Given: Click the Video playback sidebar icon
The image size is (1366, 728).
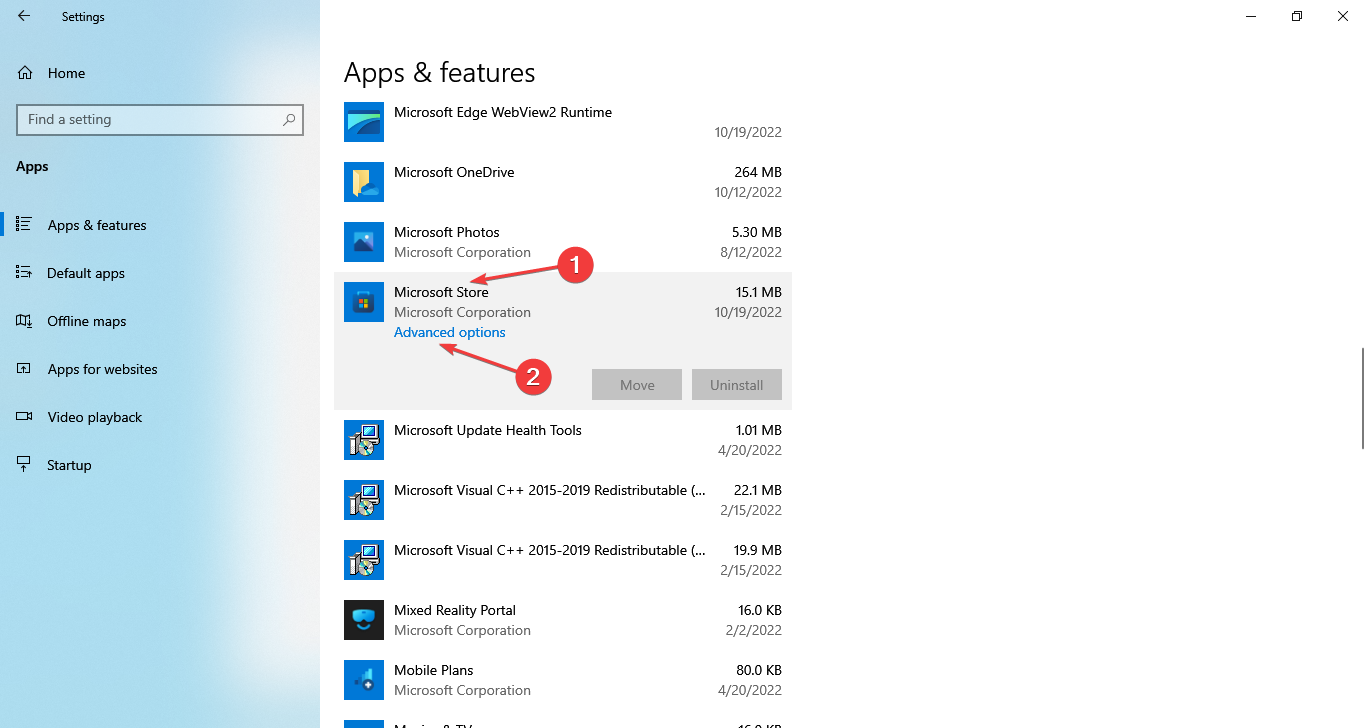Looking at the screenshot, I should click(x=25, y=417).
